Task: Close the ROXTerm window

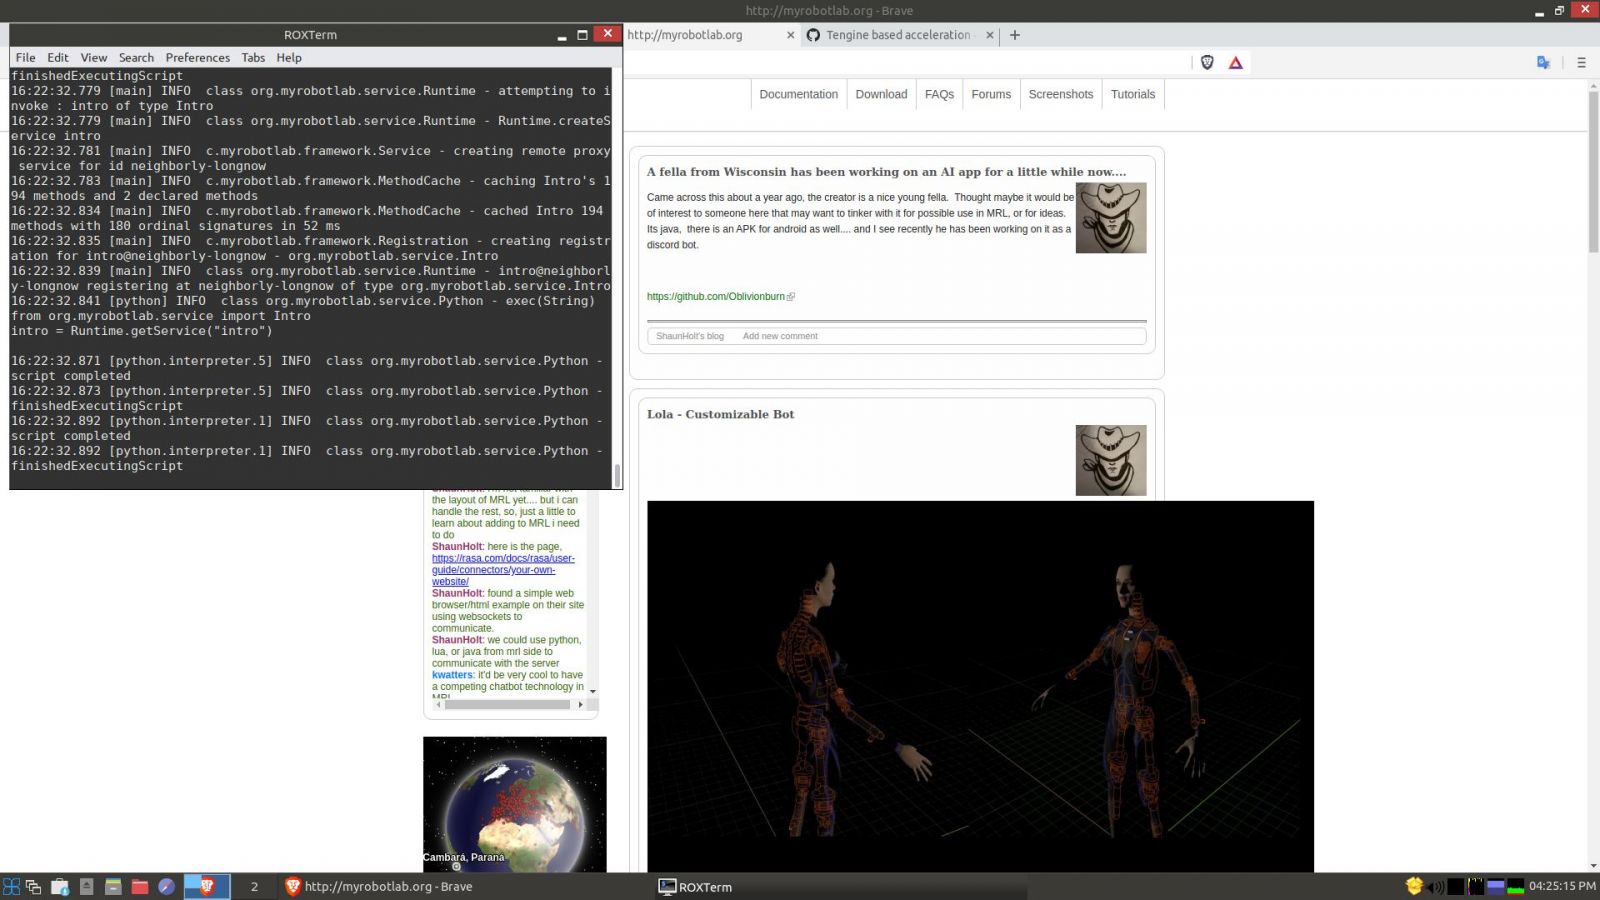Action: coord(607,34)
